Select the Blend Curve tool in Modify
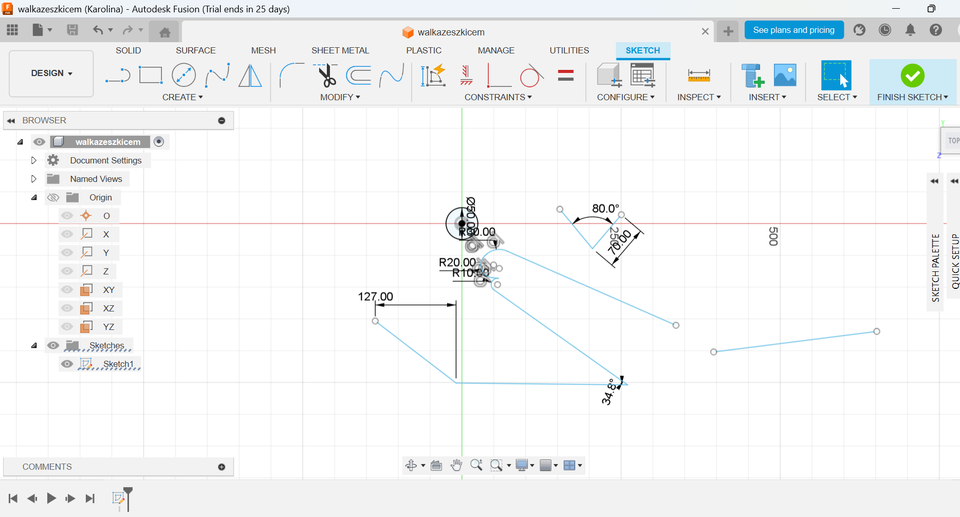This screenshot has height=517, width=960. point(392,75)
